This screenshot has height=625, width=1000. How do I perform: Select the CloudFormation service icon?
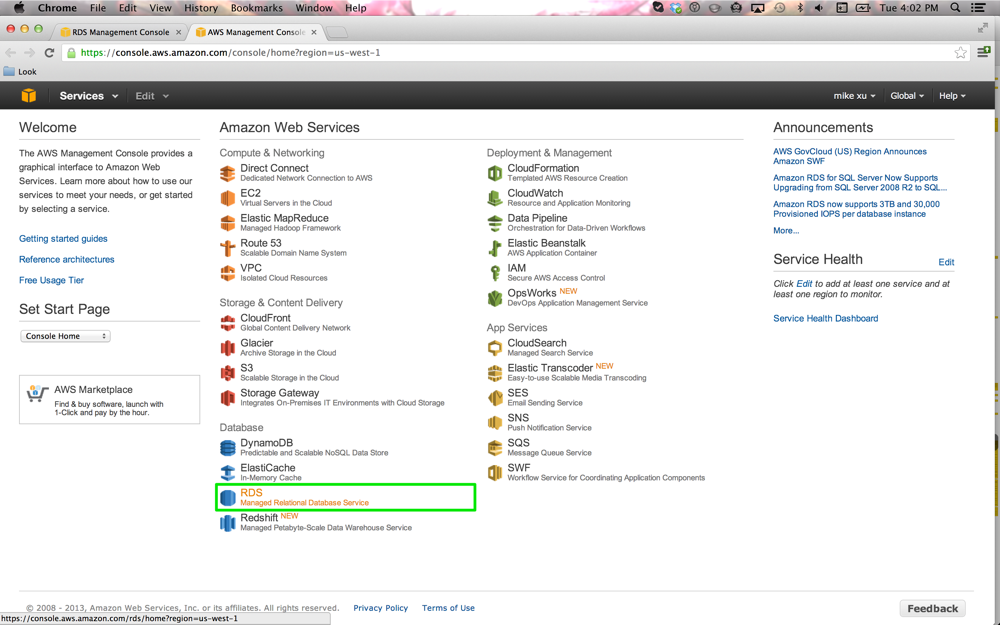[x=495, y=173]
